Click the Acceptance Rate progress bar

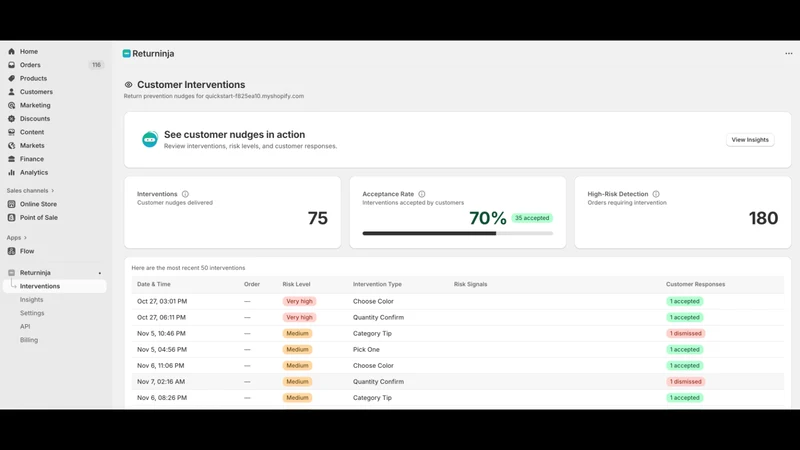[458, 233]
